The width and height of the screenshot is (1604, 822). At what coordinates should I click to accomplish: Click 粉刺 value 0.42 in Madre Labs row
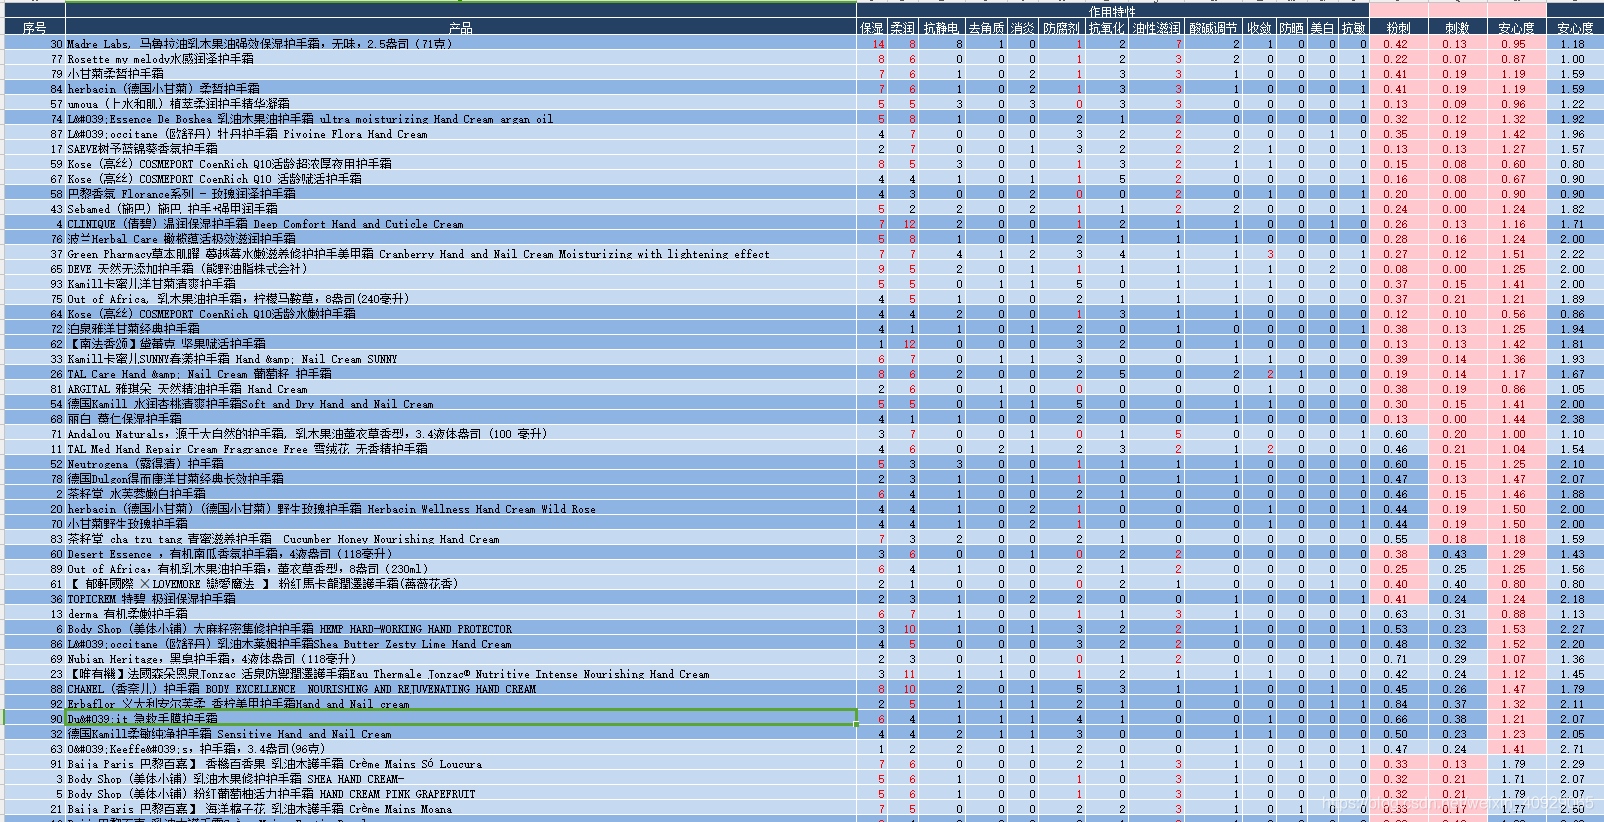tap(1398, 44)
